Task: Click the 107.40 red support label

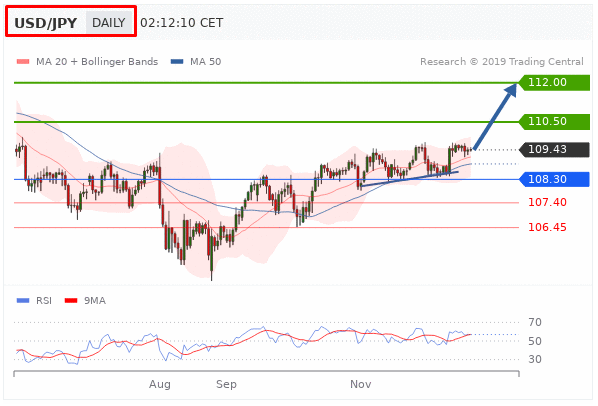Action: [x=547, y=202]
